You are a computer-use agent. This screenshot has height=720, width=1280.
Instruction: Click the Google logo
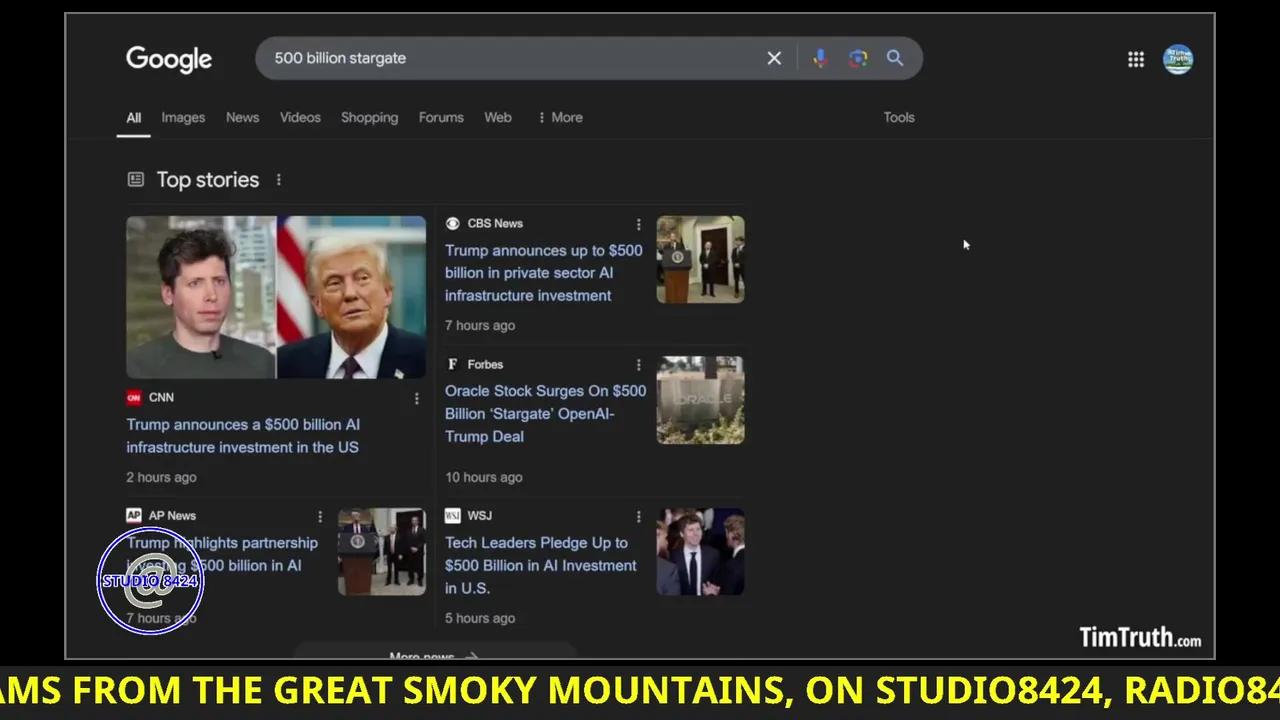pos(169,59)
